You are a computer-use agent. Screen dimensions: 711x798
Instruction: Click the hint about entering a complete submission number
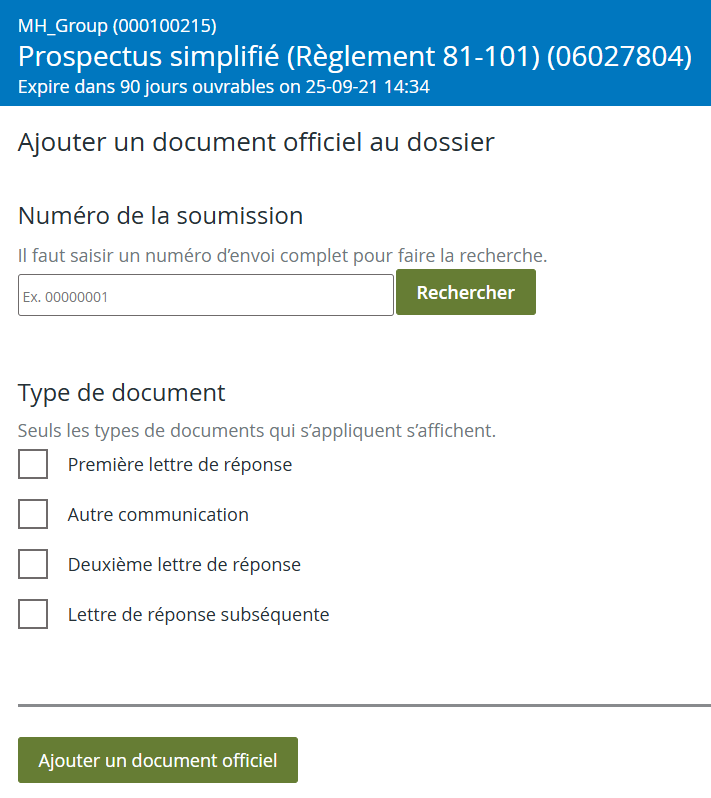click(282, 256)
